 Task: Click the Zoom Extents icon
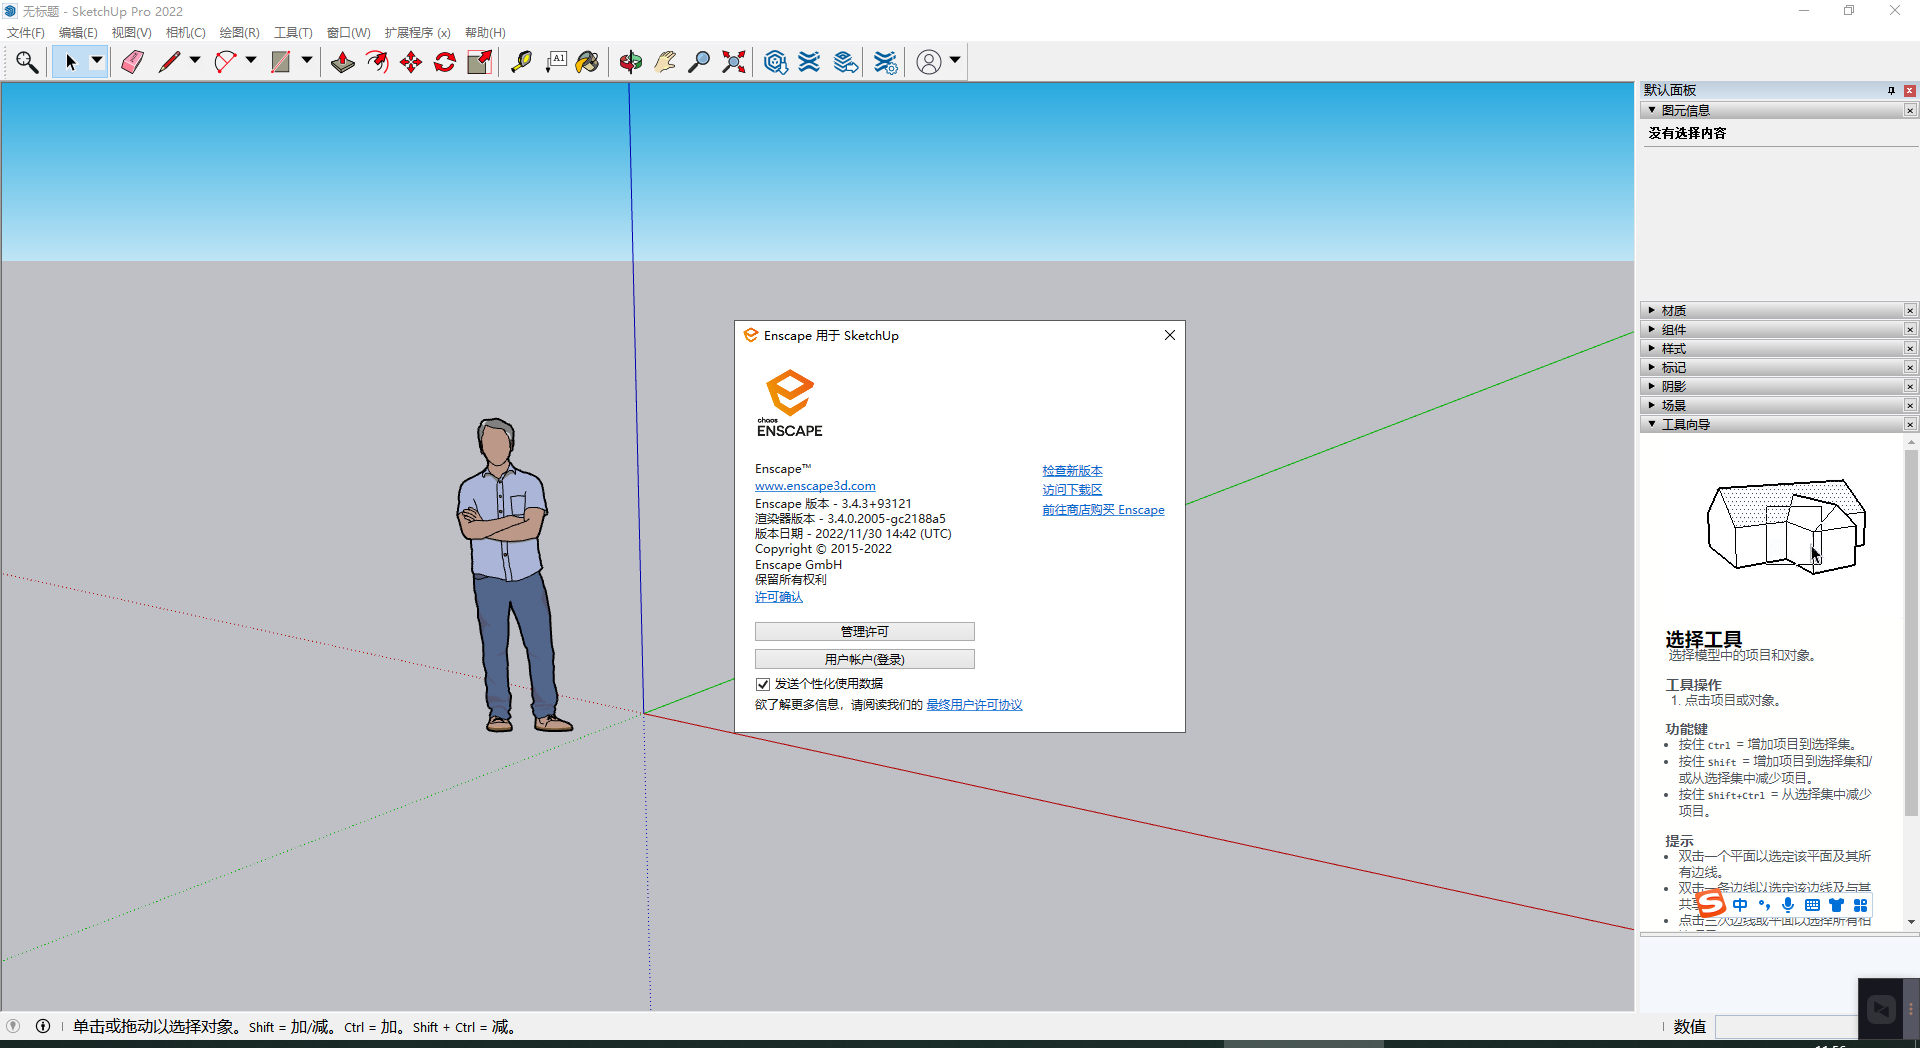(734, 62)
